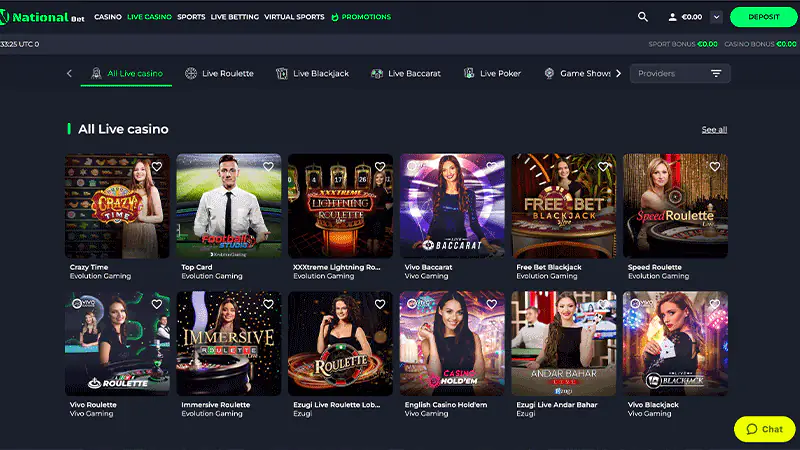Click the All Live casino dealer icon

coord(96,73)
